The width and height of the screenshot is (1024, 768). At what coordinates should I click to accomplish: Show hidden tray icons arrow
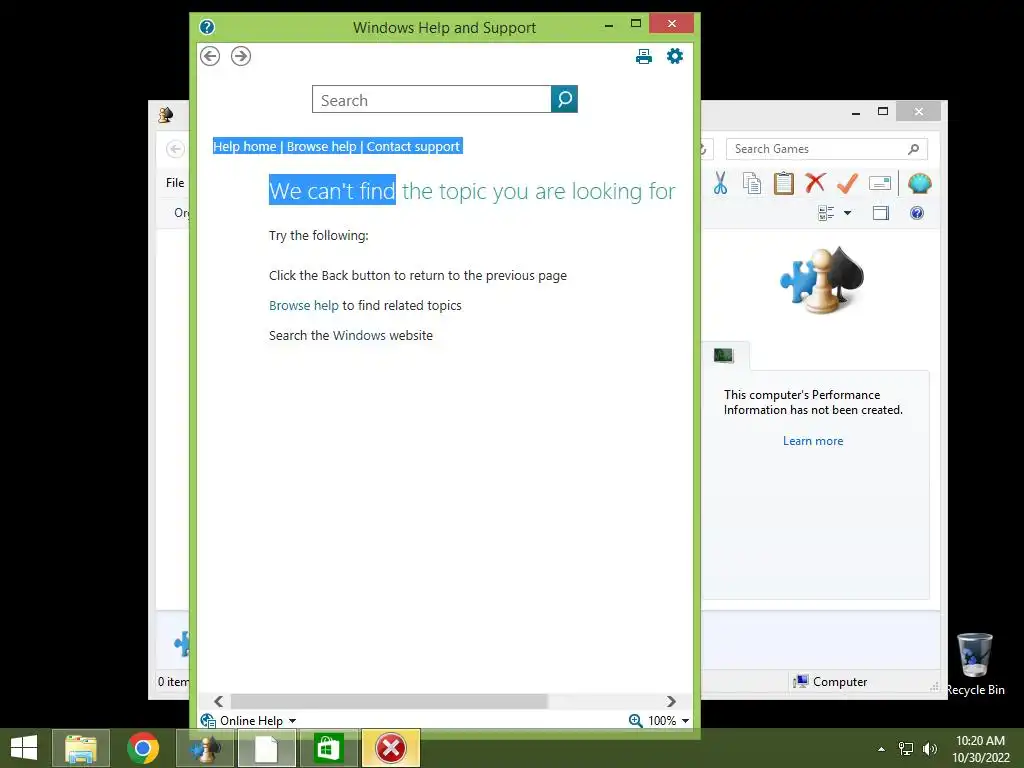click(x=882, y=749)
